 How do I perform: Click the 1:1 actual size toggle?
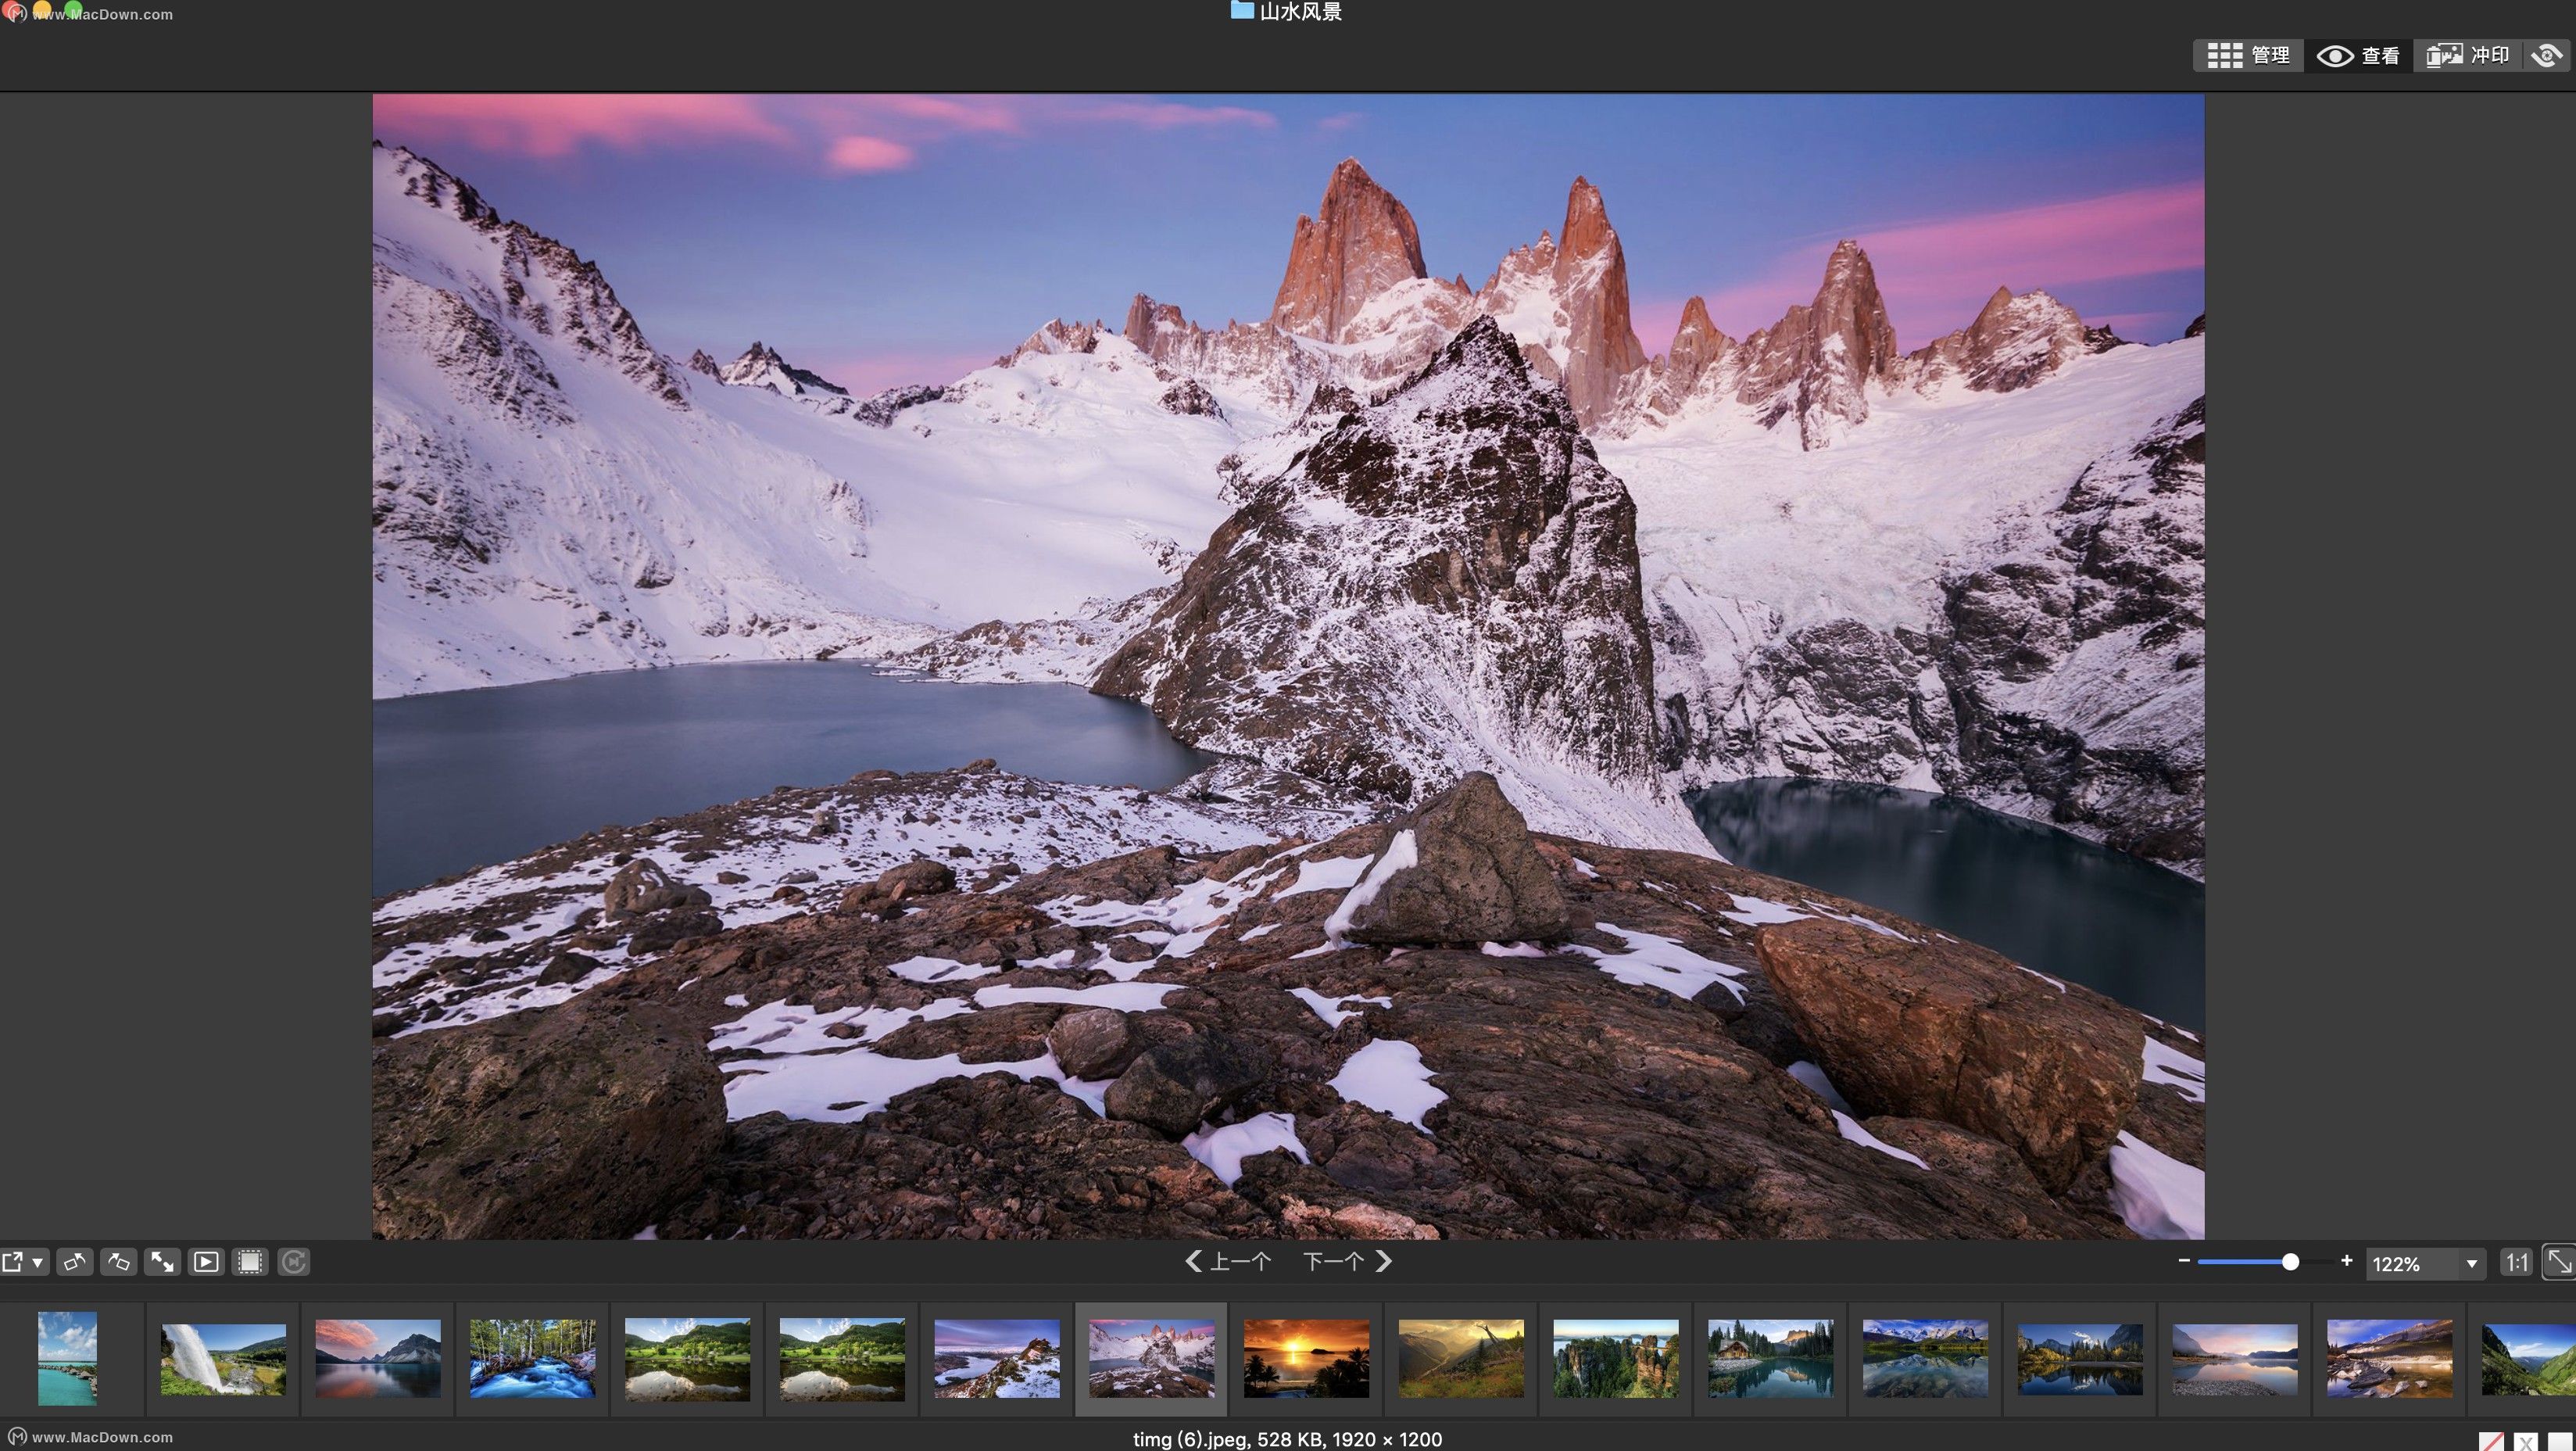[x=2519, y=1263]
